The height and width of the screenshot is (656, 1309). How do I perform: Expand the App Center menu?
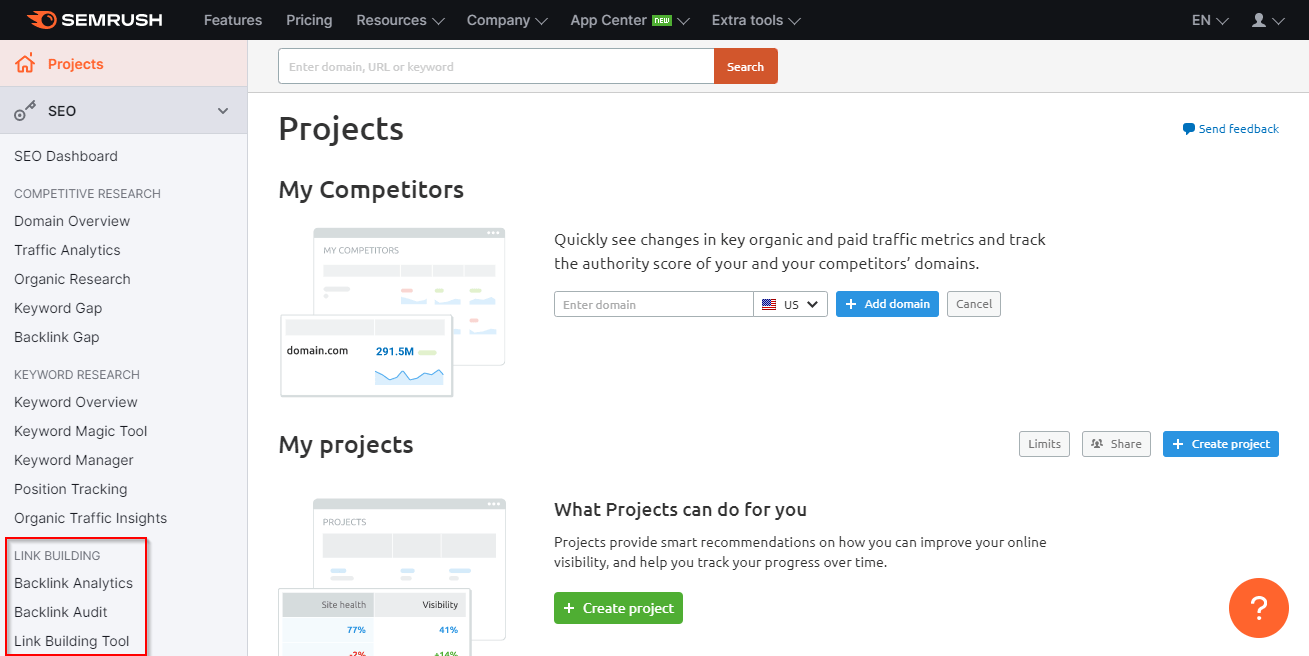(x=630, y=20)
